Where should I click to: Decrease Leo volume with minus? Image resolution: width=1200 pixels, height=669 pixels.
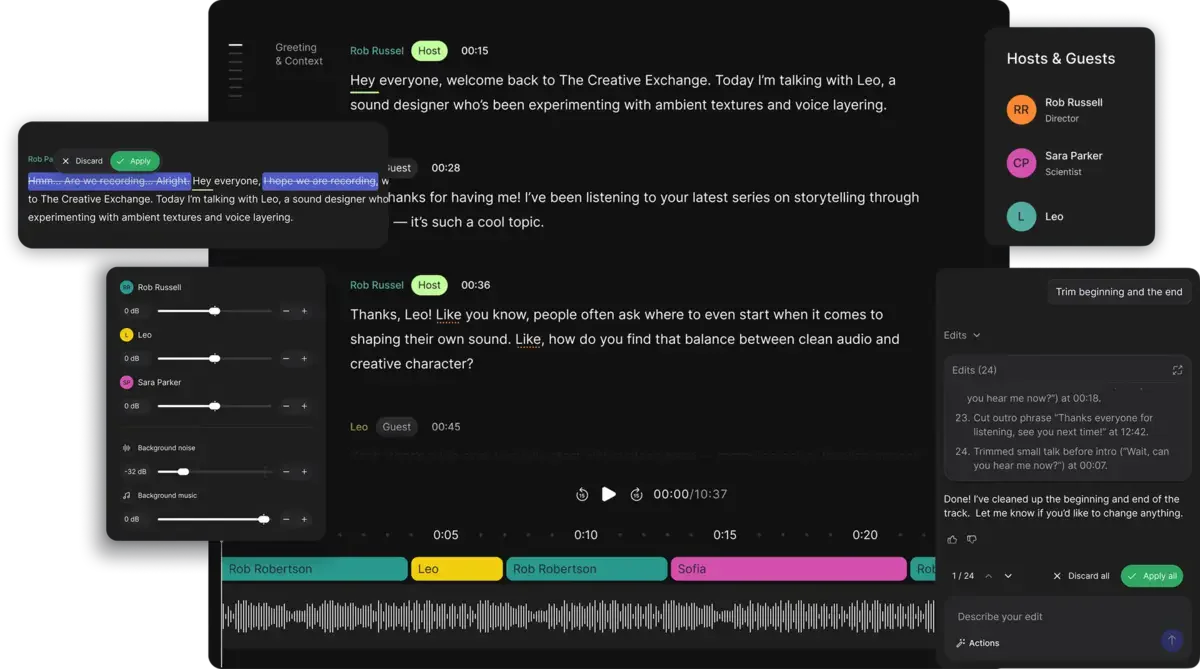[286, 358]
